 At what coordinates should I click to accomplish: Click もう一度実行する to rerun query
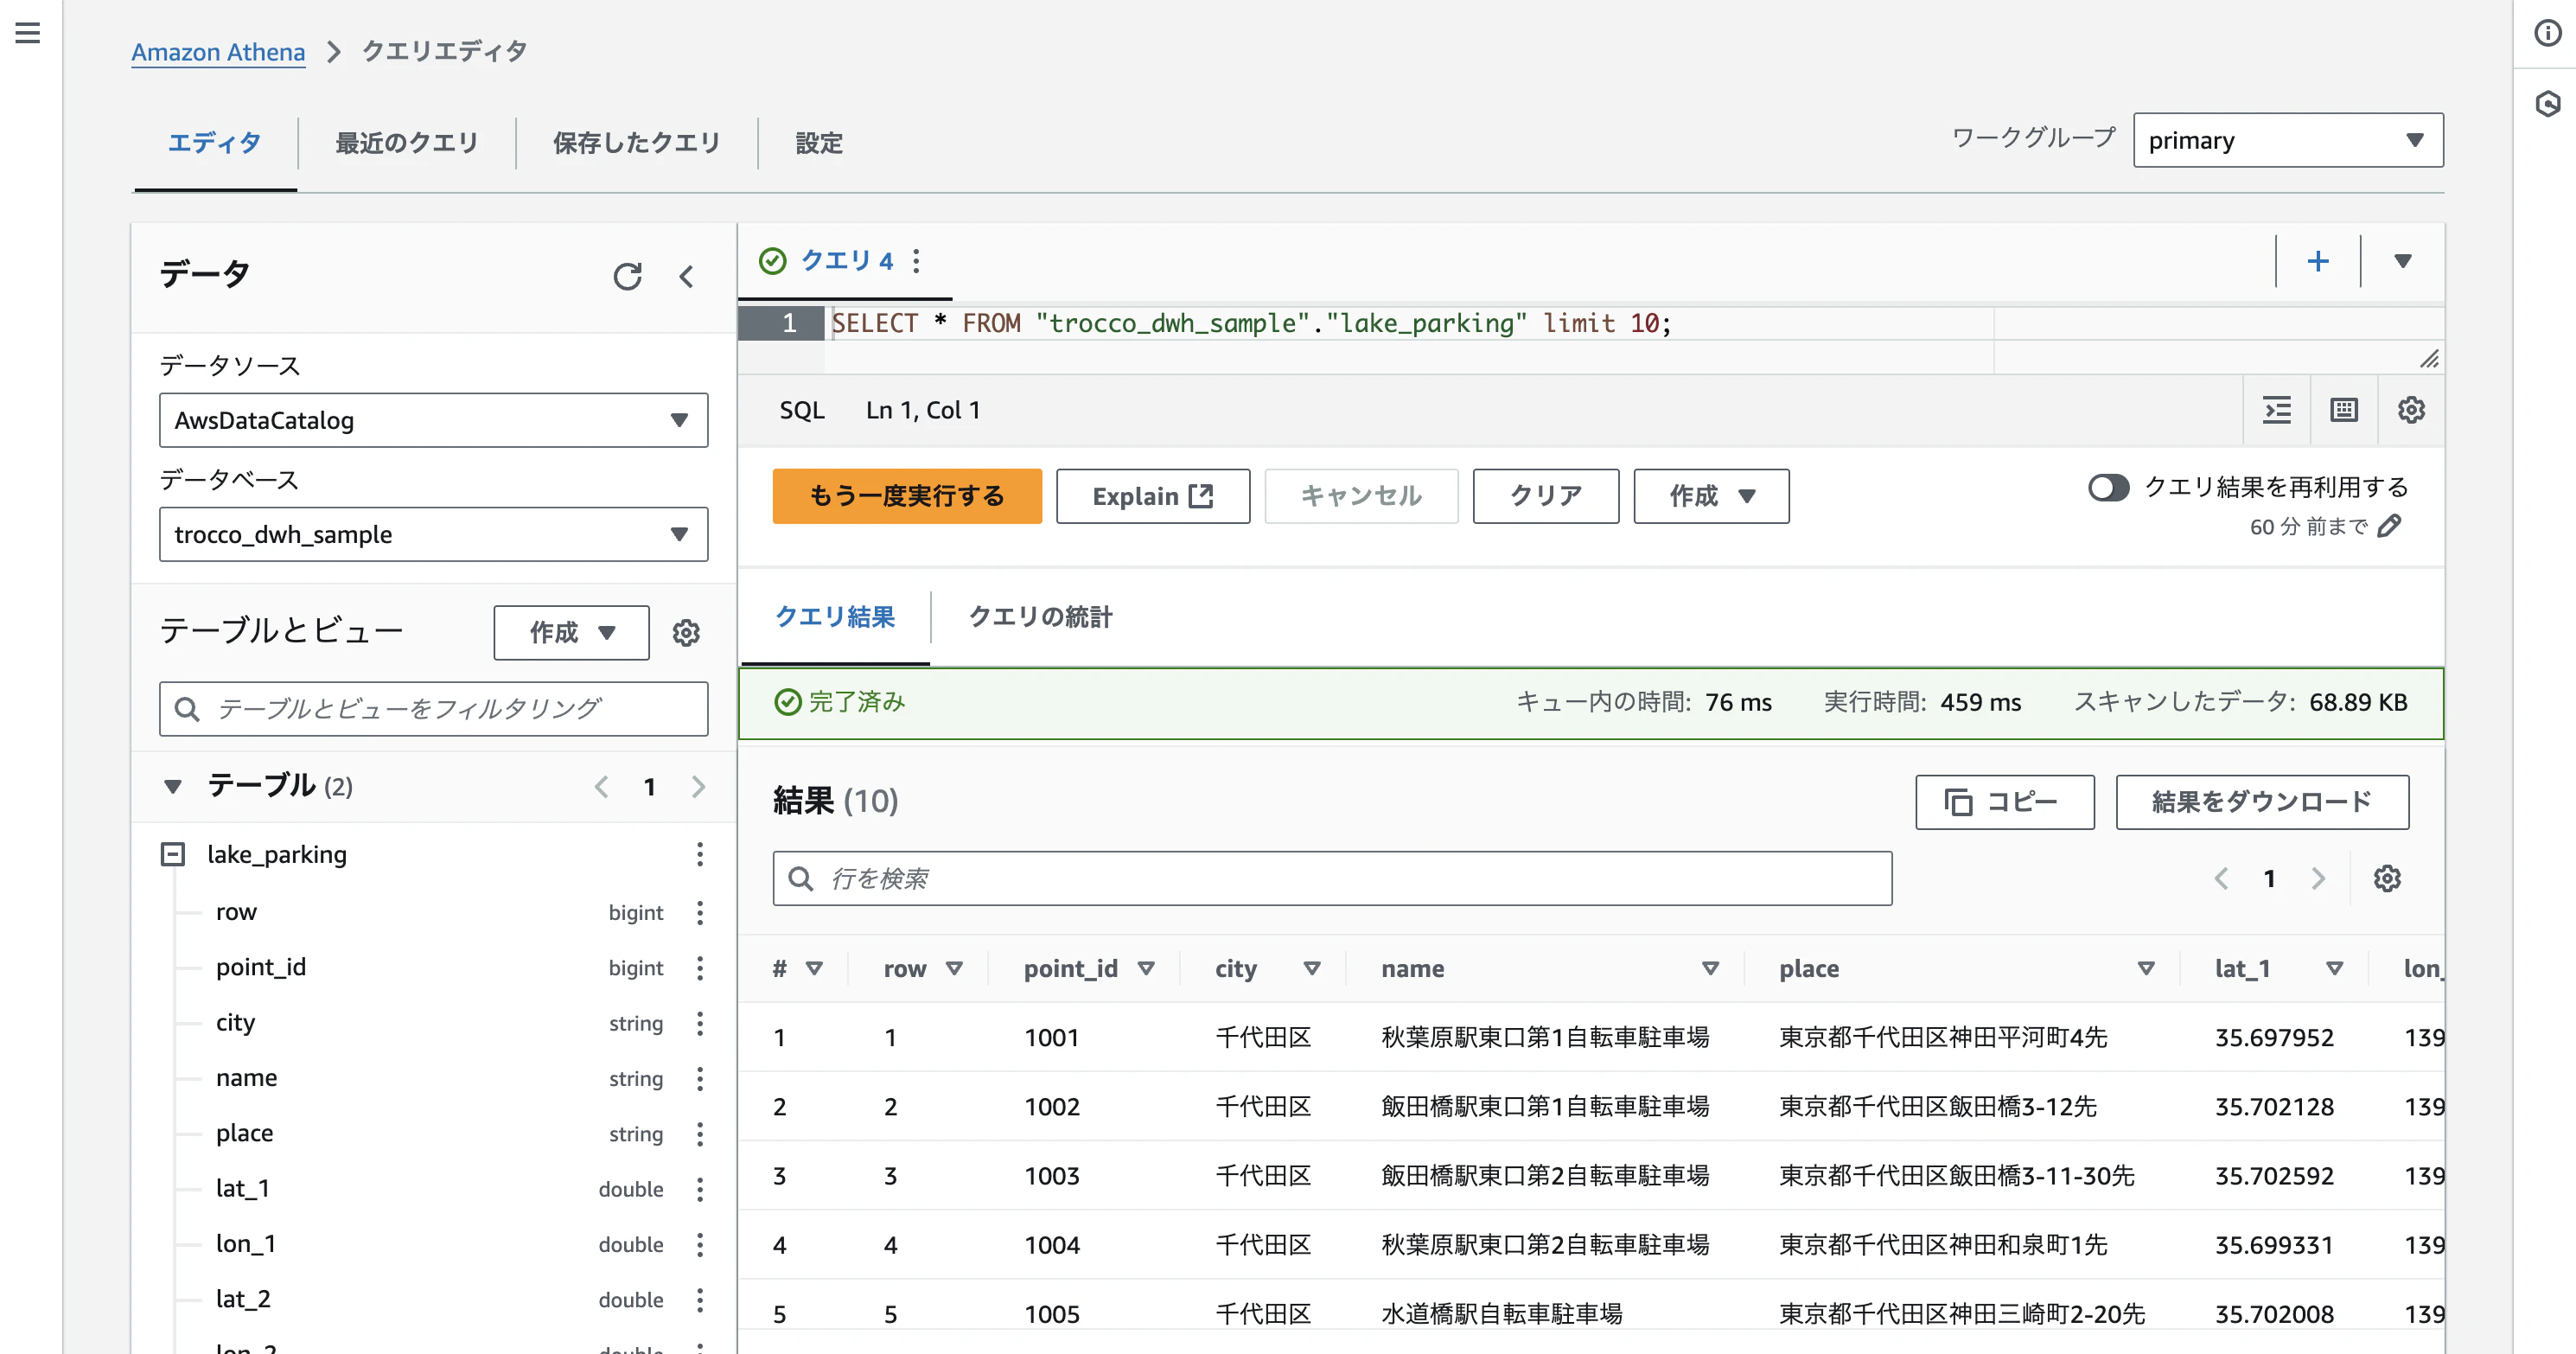pos(907,496)
